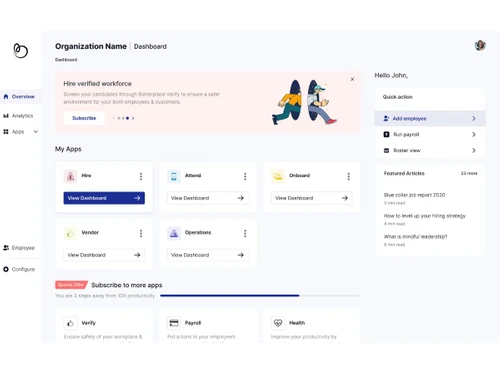Select Add employee quick action
The height and width of the screenshot is (375, 500).
coord(430,118)
